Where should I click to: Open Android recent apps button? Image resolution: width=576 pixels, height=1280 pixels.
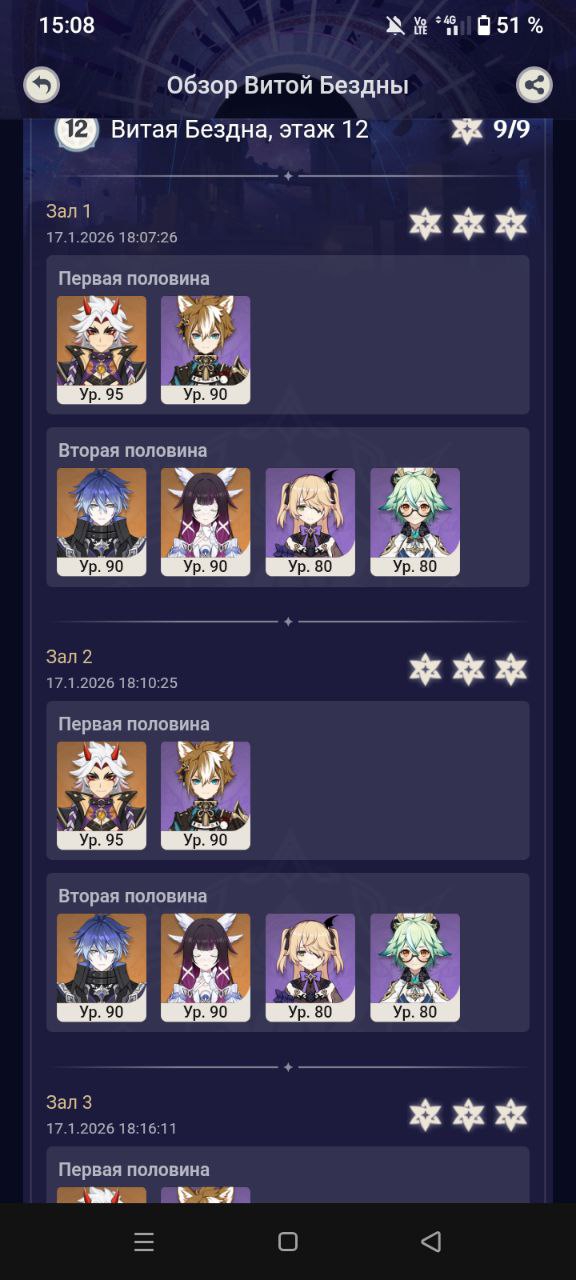tap(144, 1242)
